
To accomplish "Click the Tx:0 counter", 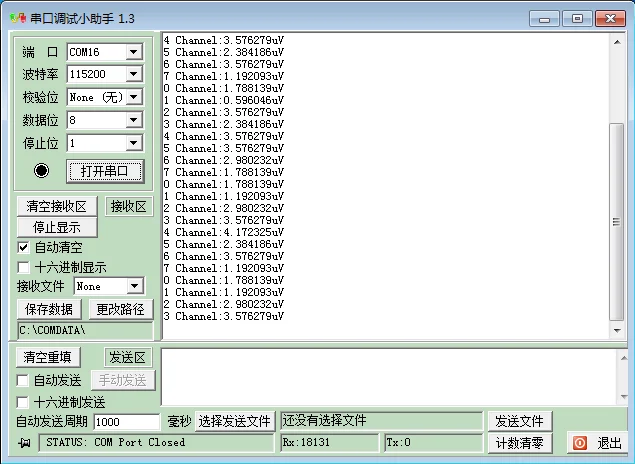I will coord(434,443).
